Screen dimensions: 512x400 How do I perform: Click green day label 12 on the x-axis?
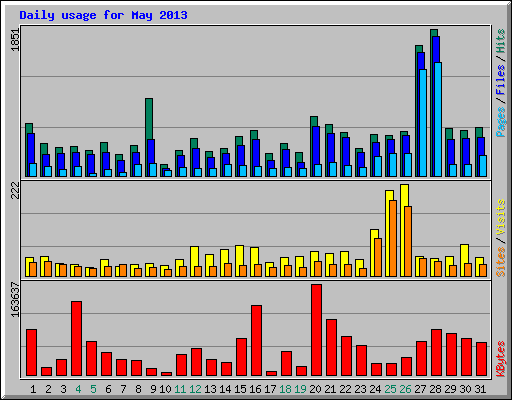coord(195,389)
